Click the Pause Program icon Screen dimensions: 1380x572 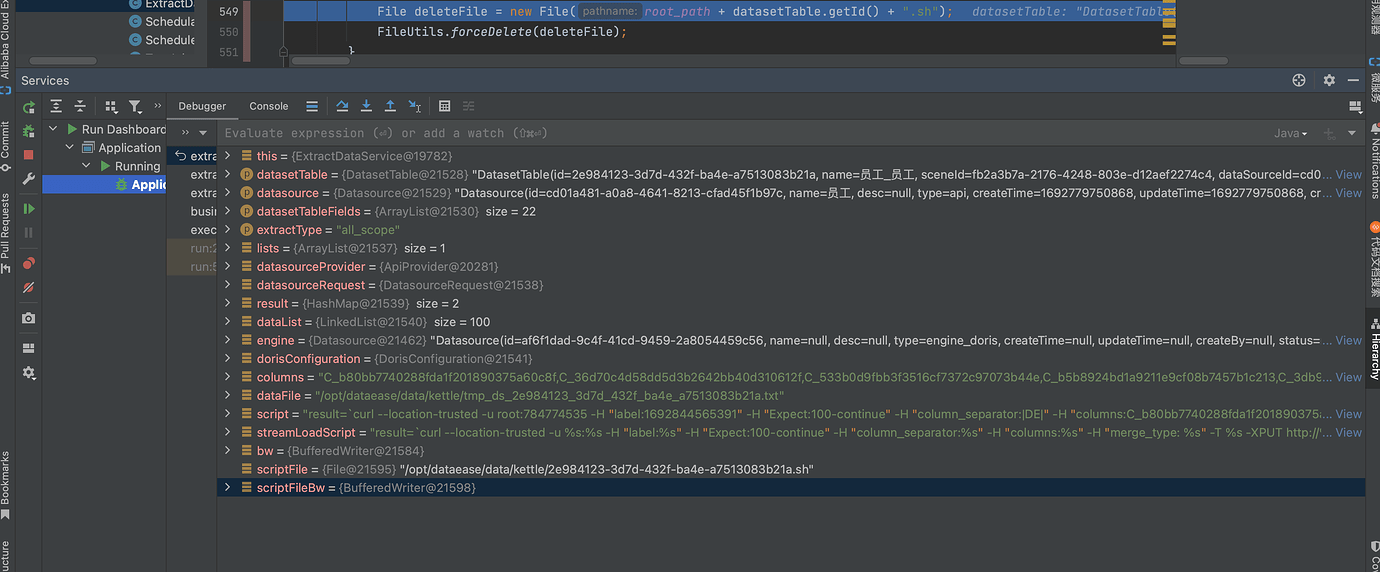click(x=29, y=232)
